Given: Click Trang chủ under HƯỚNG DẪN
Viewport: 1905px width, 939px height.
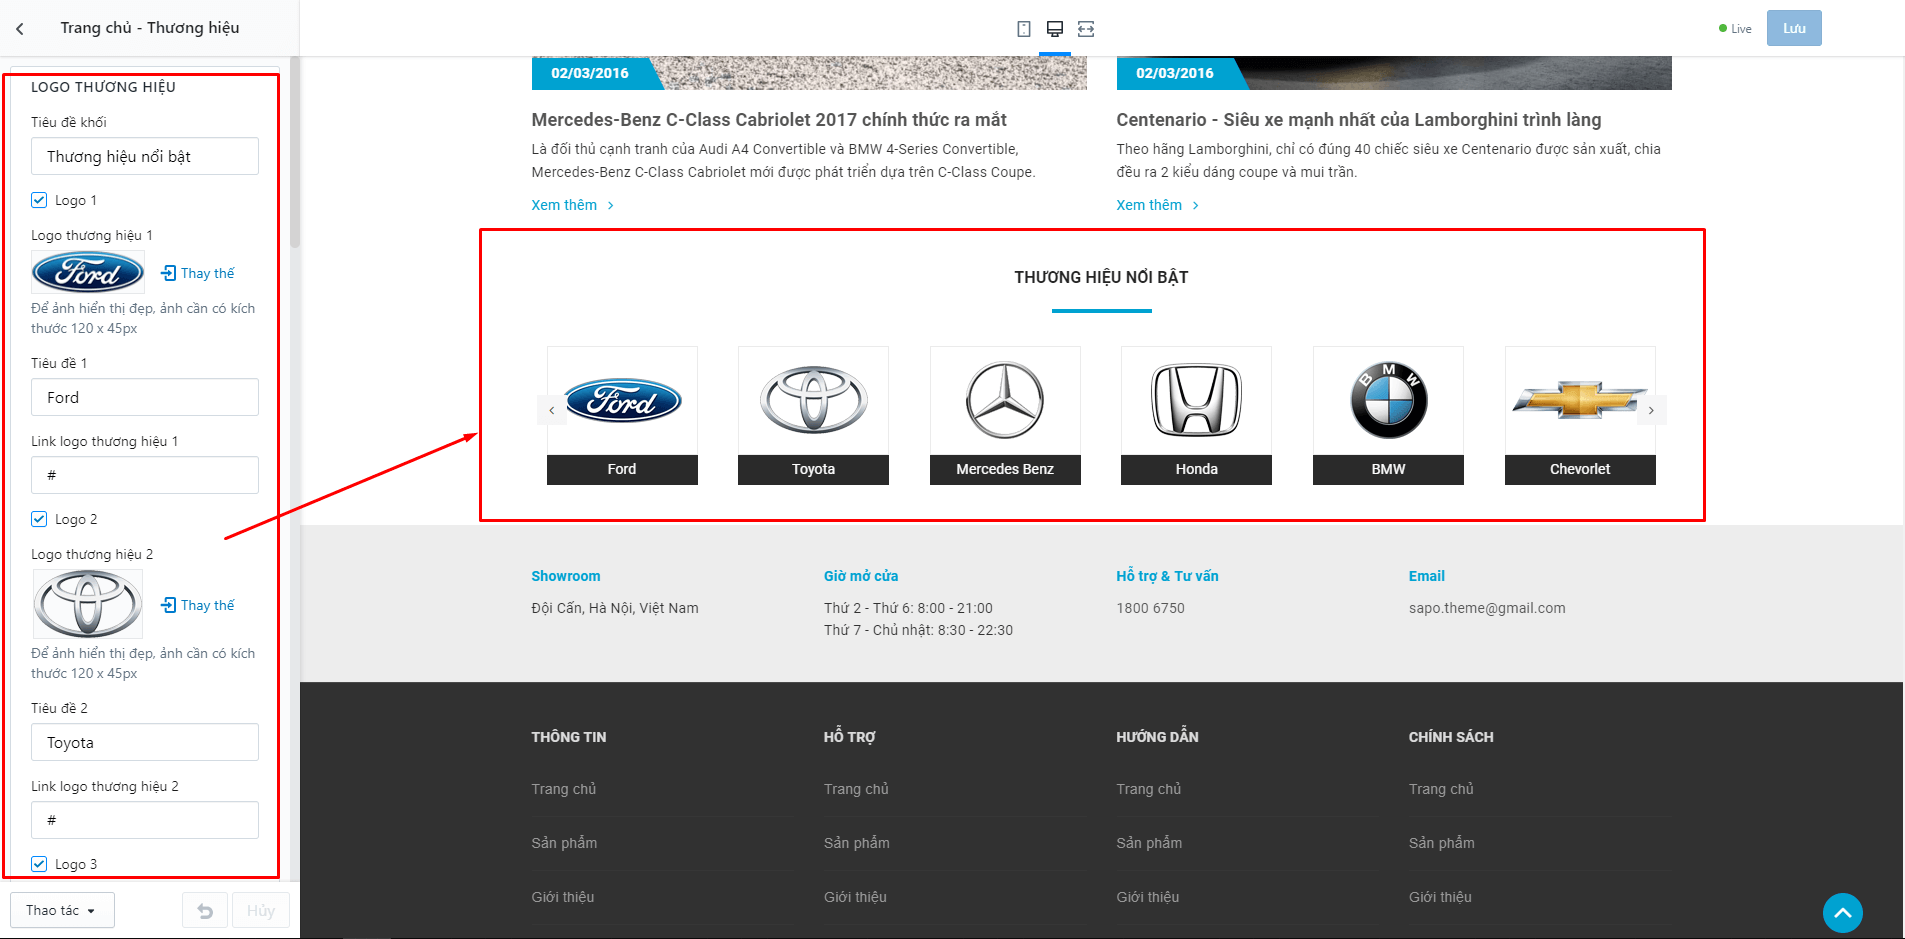Looking at the screenshot, I should coord(1149,789).
